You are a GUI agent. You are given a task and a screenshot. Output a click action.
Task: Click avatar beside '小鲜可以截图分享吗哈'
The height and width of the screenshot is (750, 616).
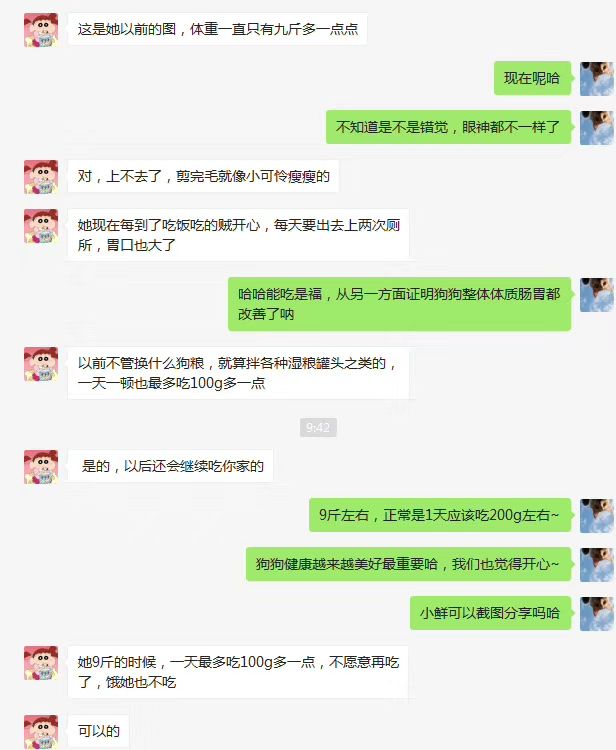point(597,614)
